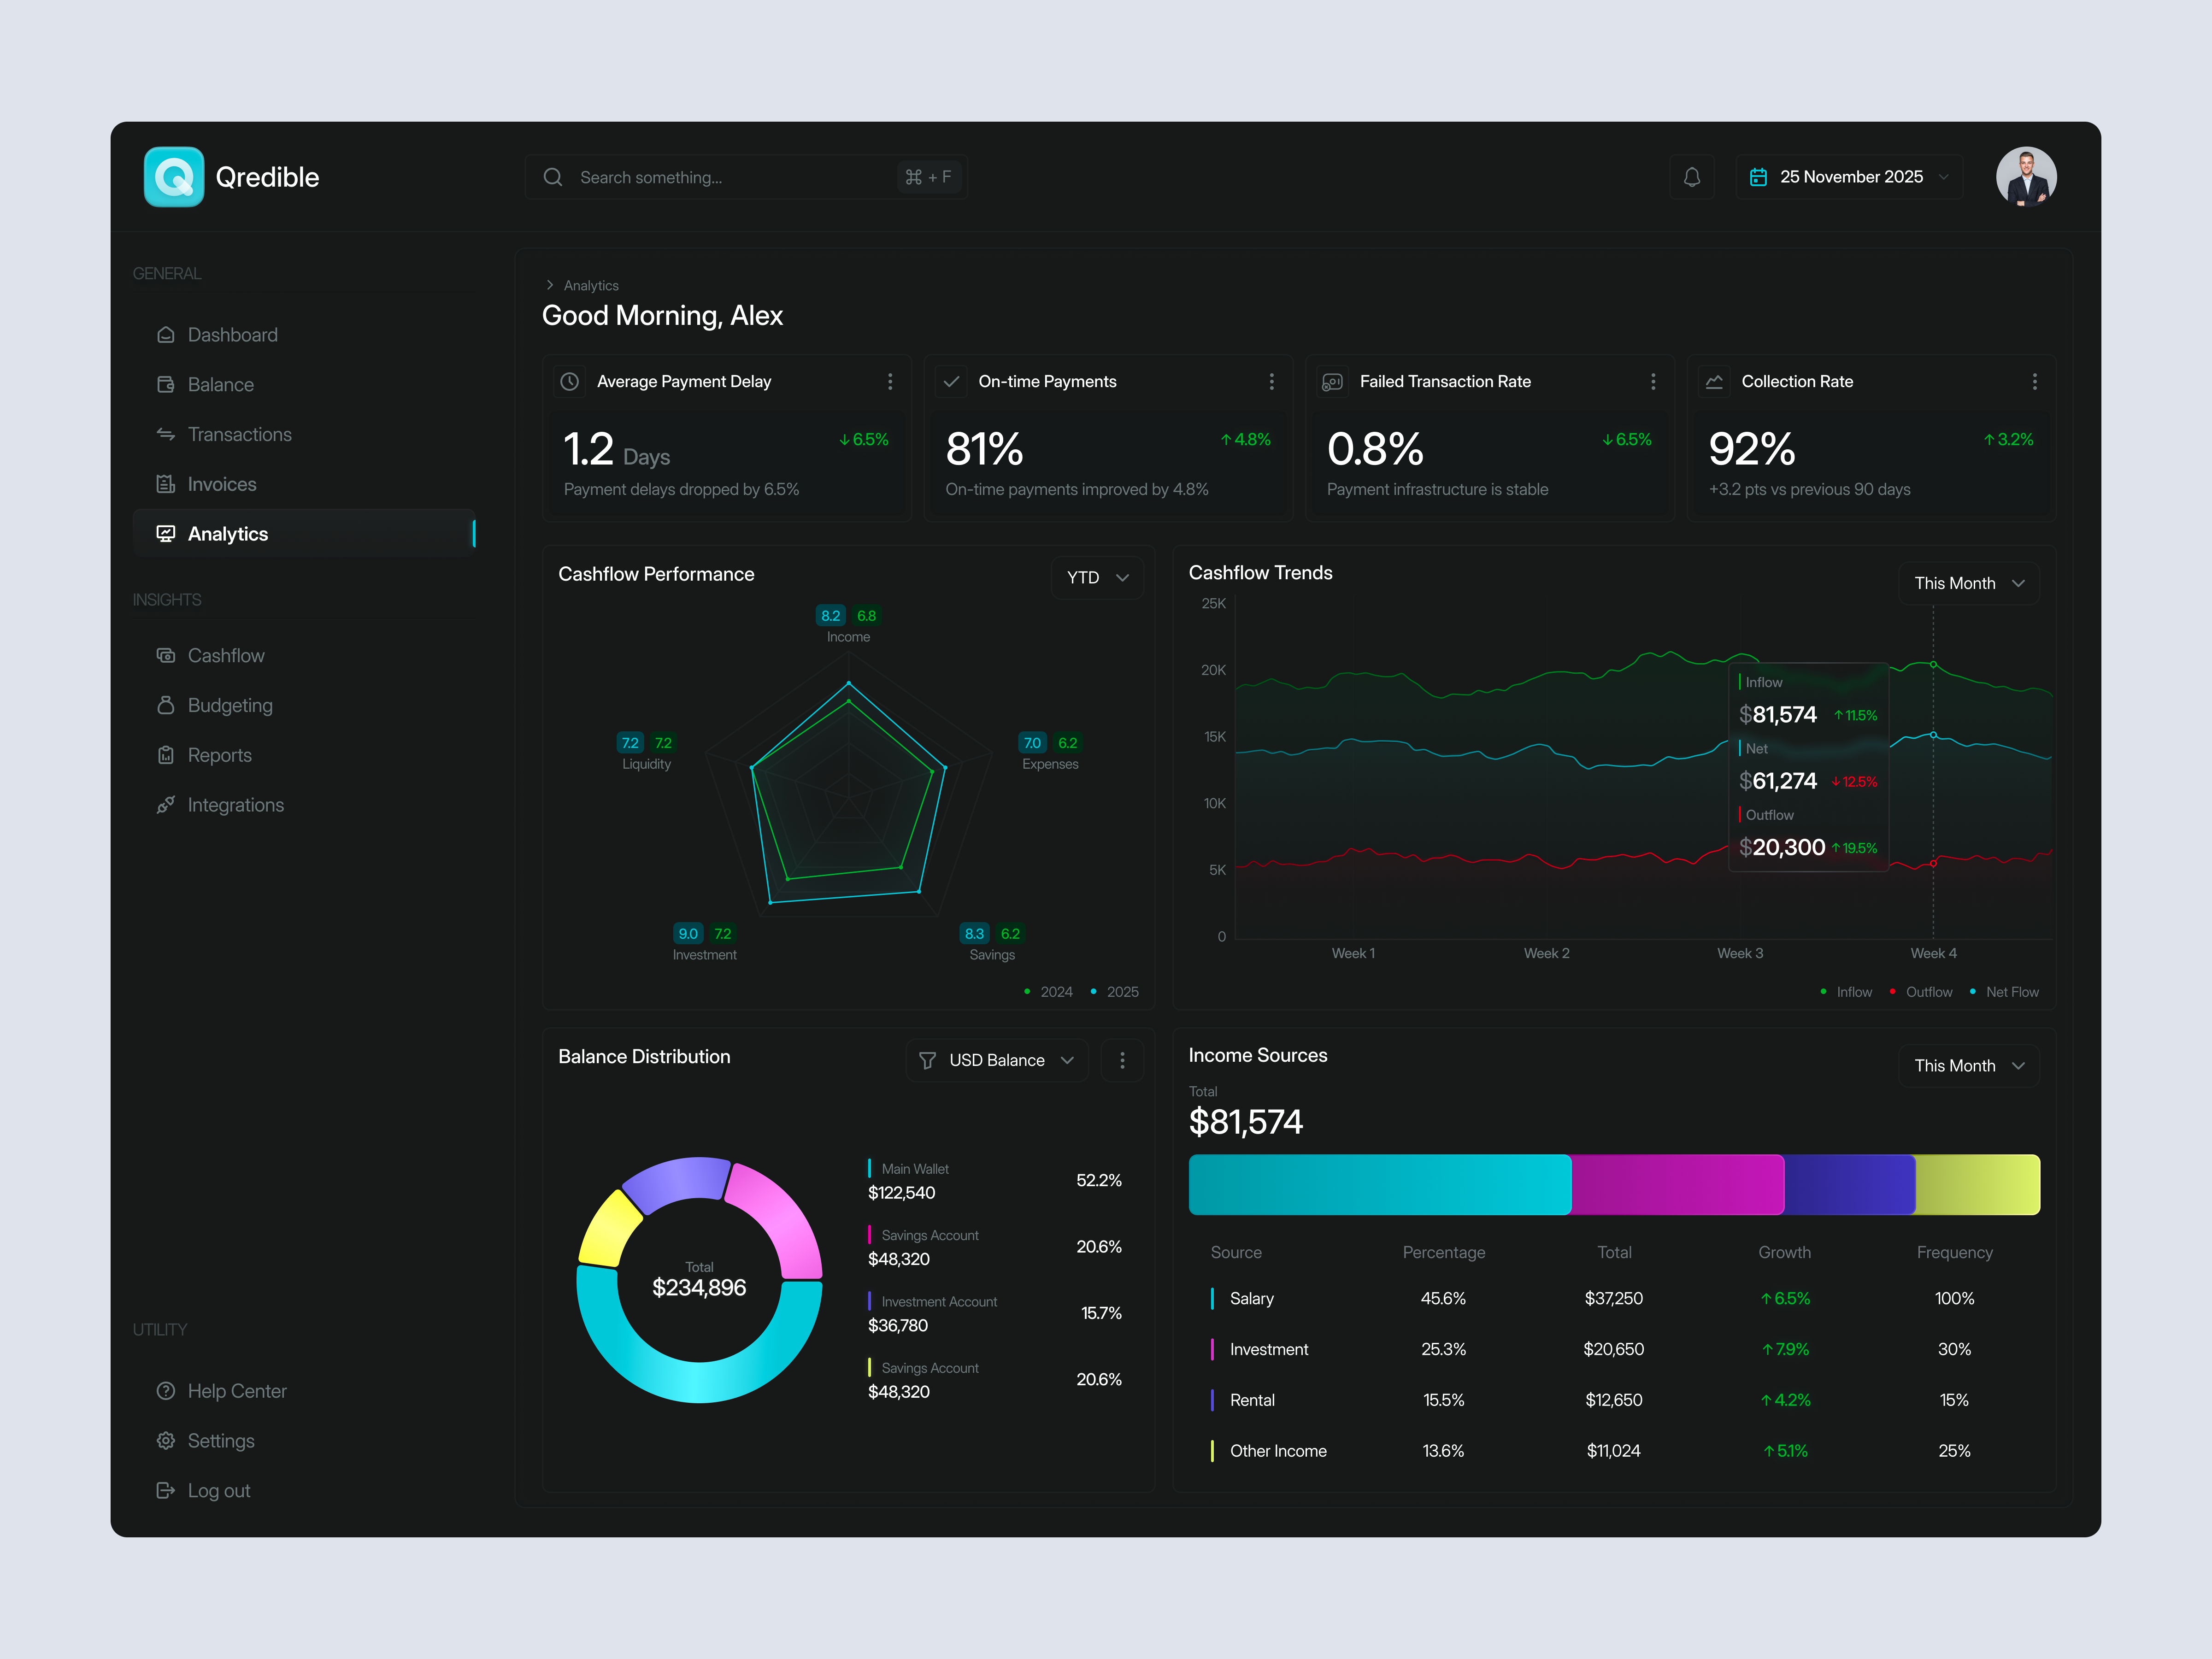Open Invoices from the sidebar
2212x1659 pixels.
(221, 484)
